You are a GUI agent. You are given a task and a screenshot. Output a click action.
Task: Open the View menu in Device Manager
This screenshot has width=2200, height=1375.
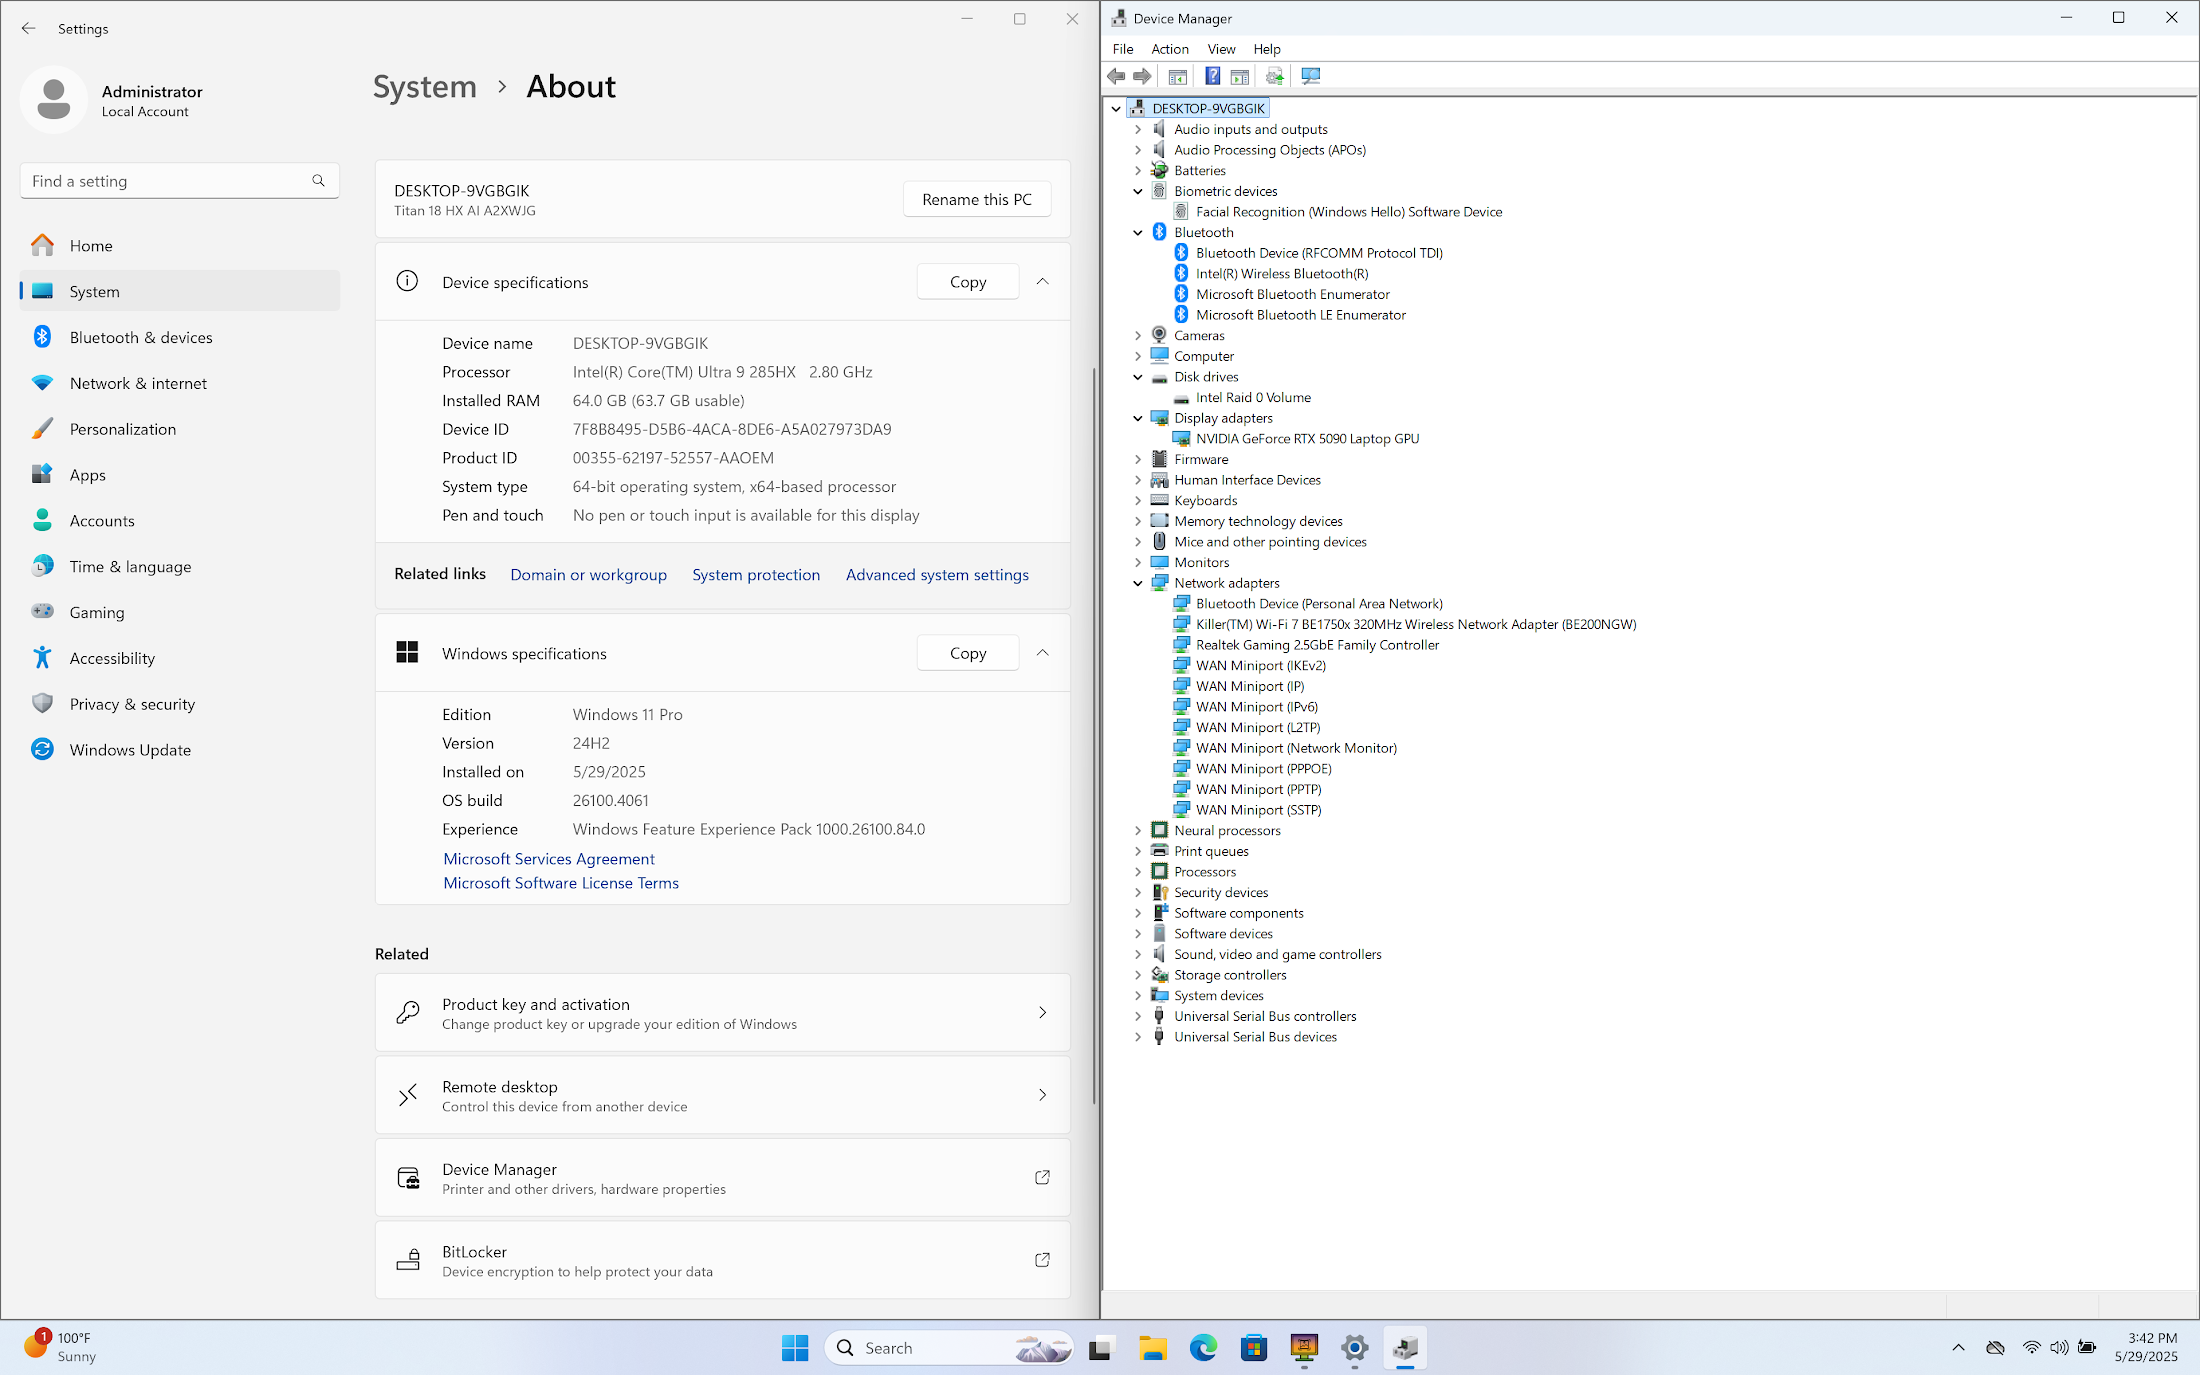(x=1221, y=49)
